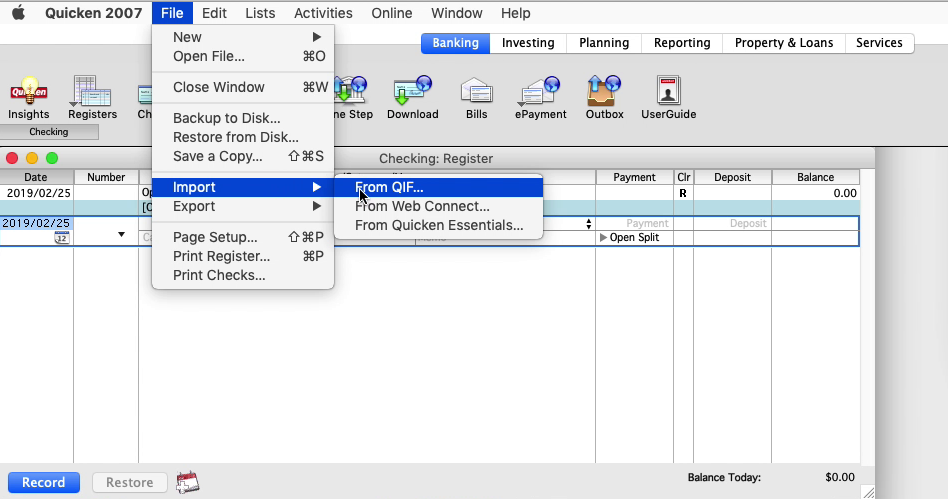Expand the Export submenu
Viewport: 948px width, 499px height.
(242, 206)
